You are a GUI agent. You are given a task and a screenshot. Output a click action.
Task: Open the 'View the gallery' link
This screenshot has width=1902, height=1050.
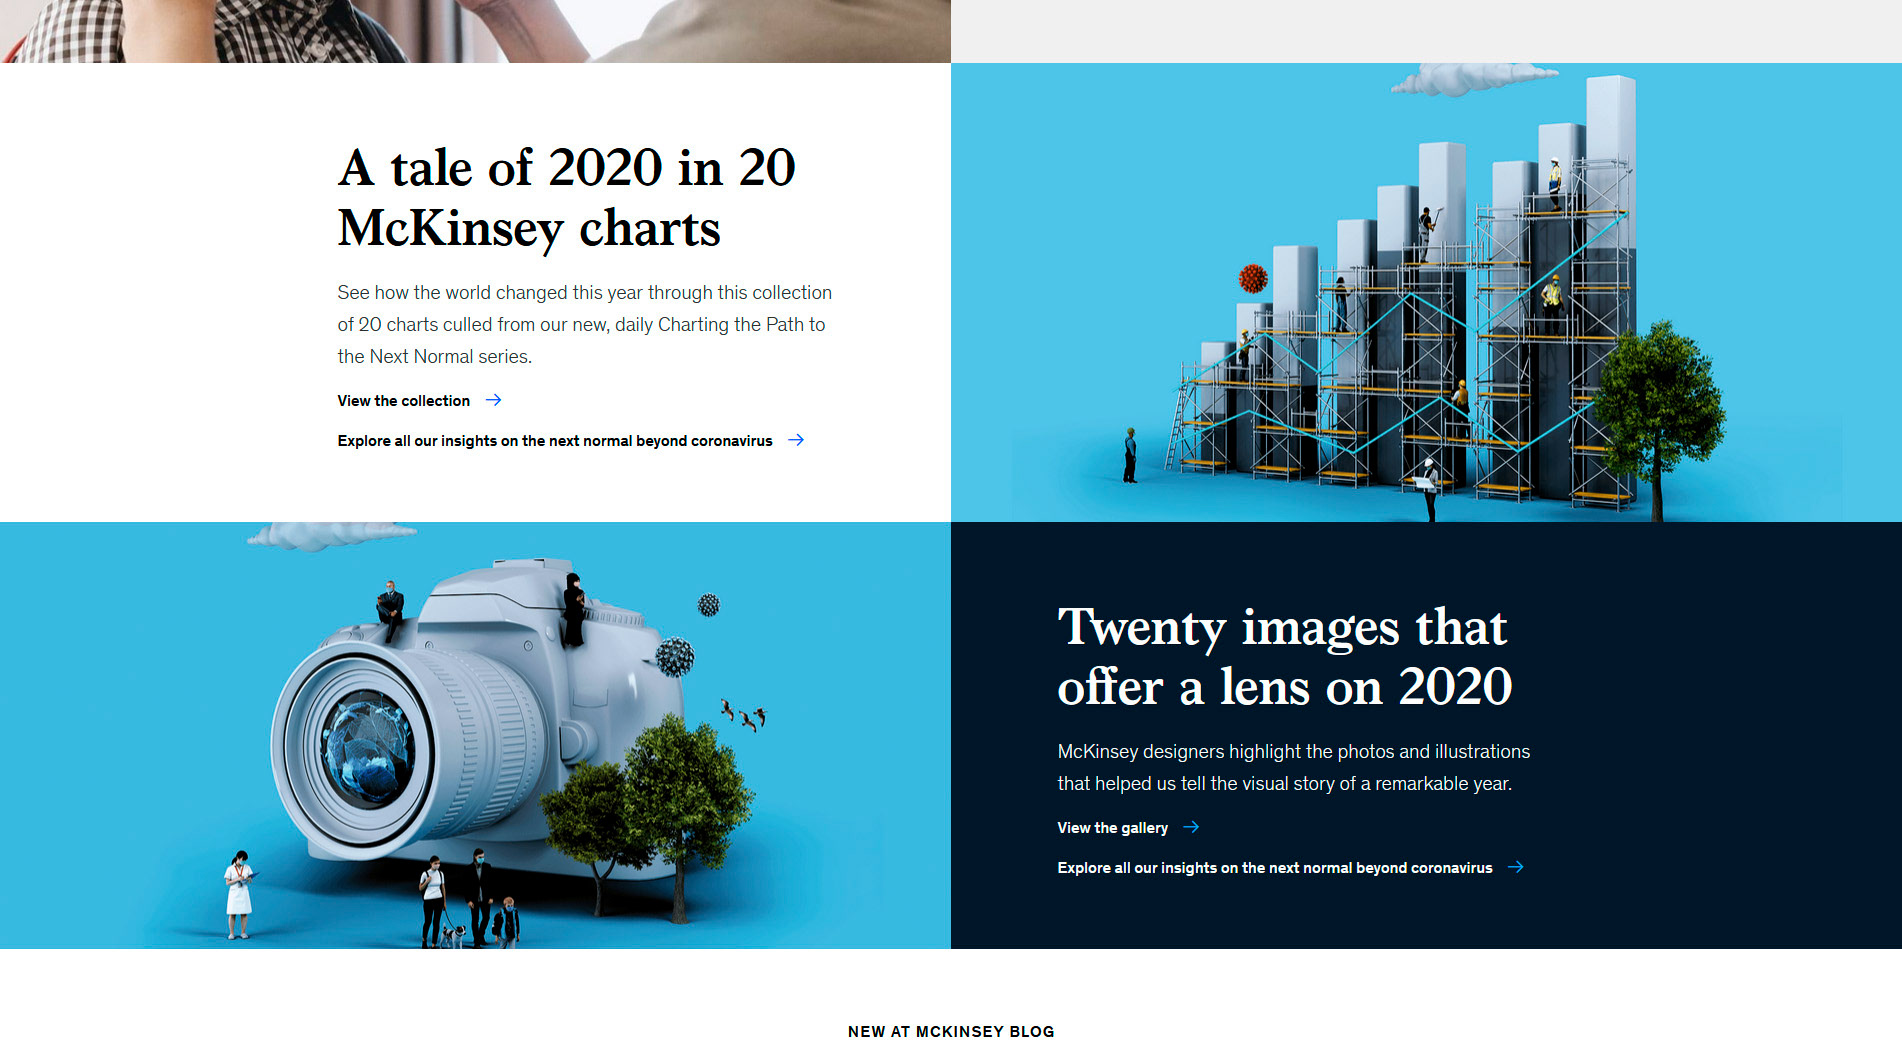[x=1112, y=828]
